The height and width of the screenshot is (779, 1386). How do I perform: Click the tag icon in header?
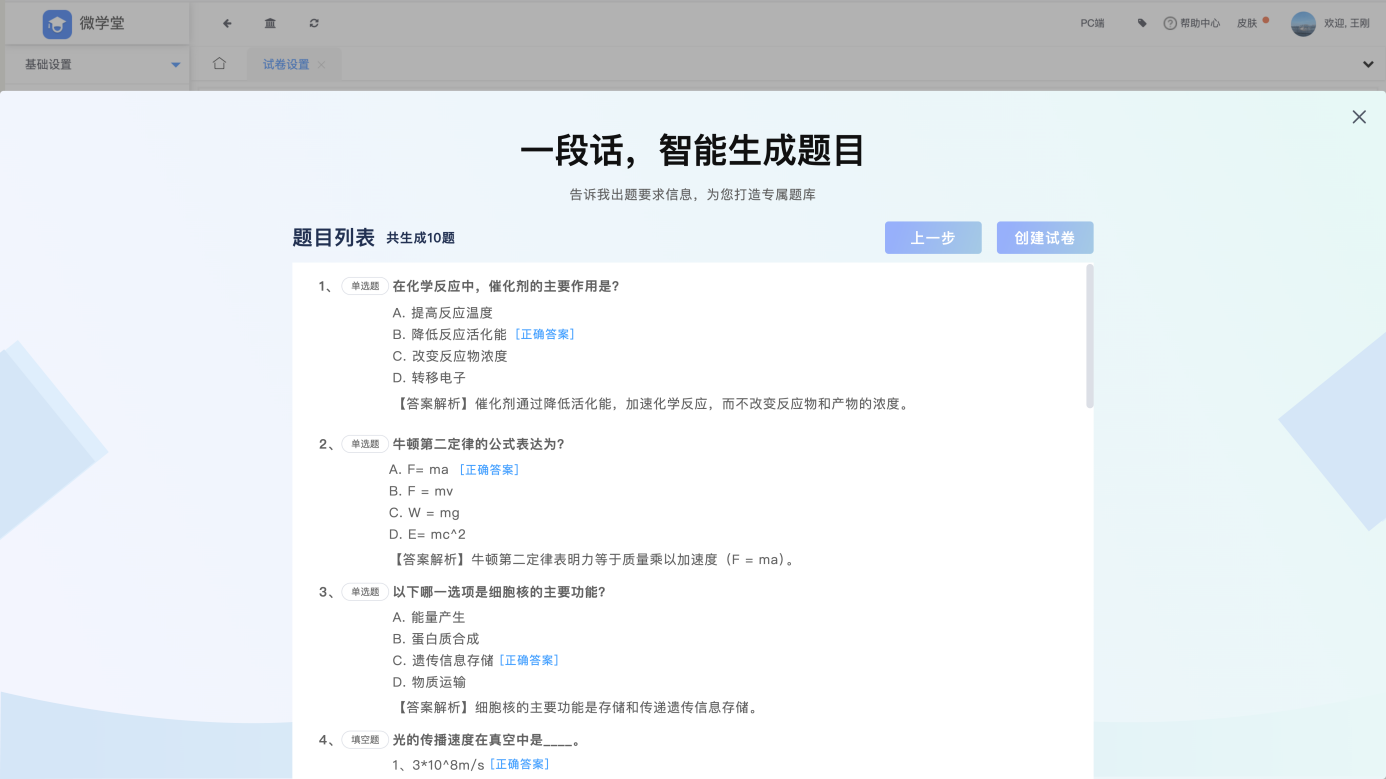tap(1142, 23)
